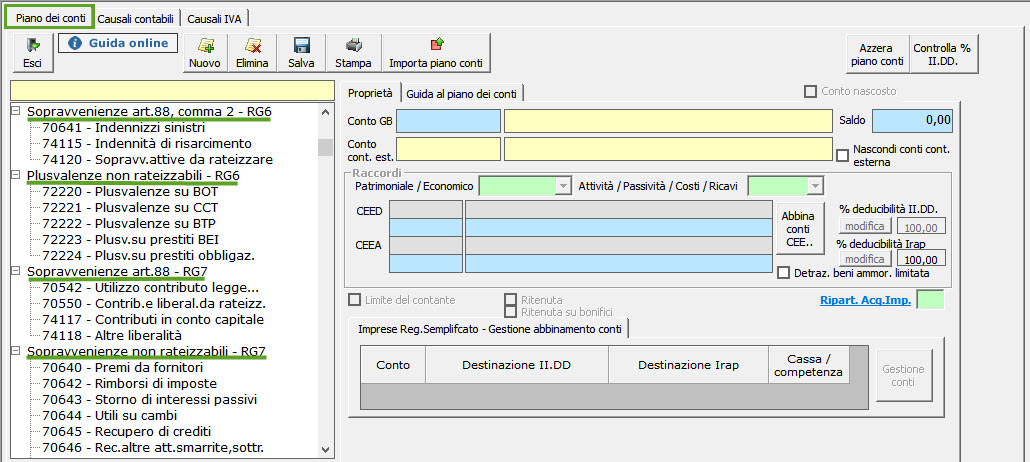
Task: Click the Esci exit icon button
Action: tap(32, 53)
